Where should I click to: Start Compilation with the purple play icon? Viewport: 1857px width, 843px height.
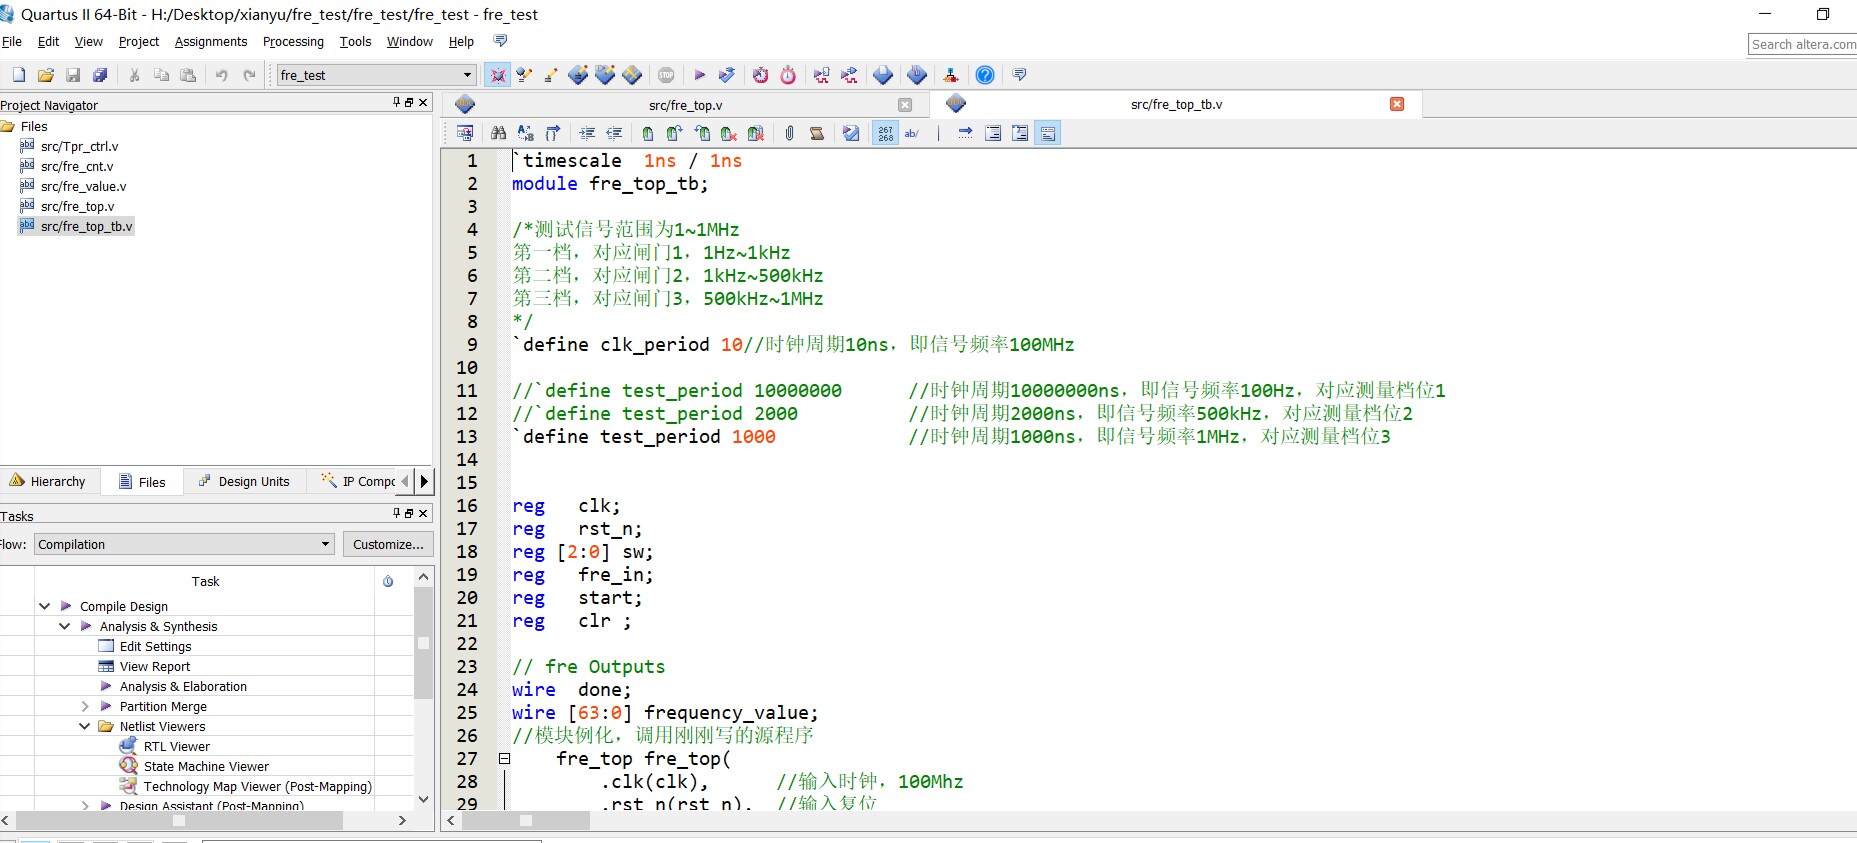(700, 75)
